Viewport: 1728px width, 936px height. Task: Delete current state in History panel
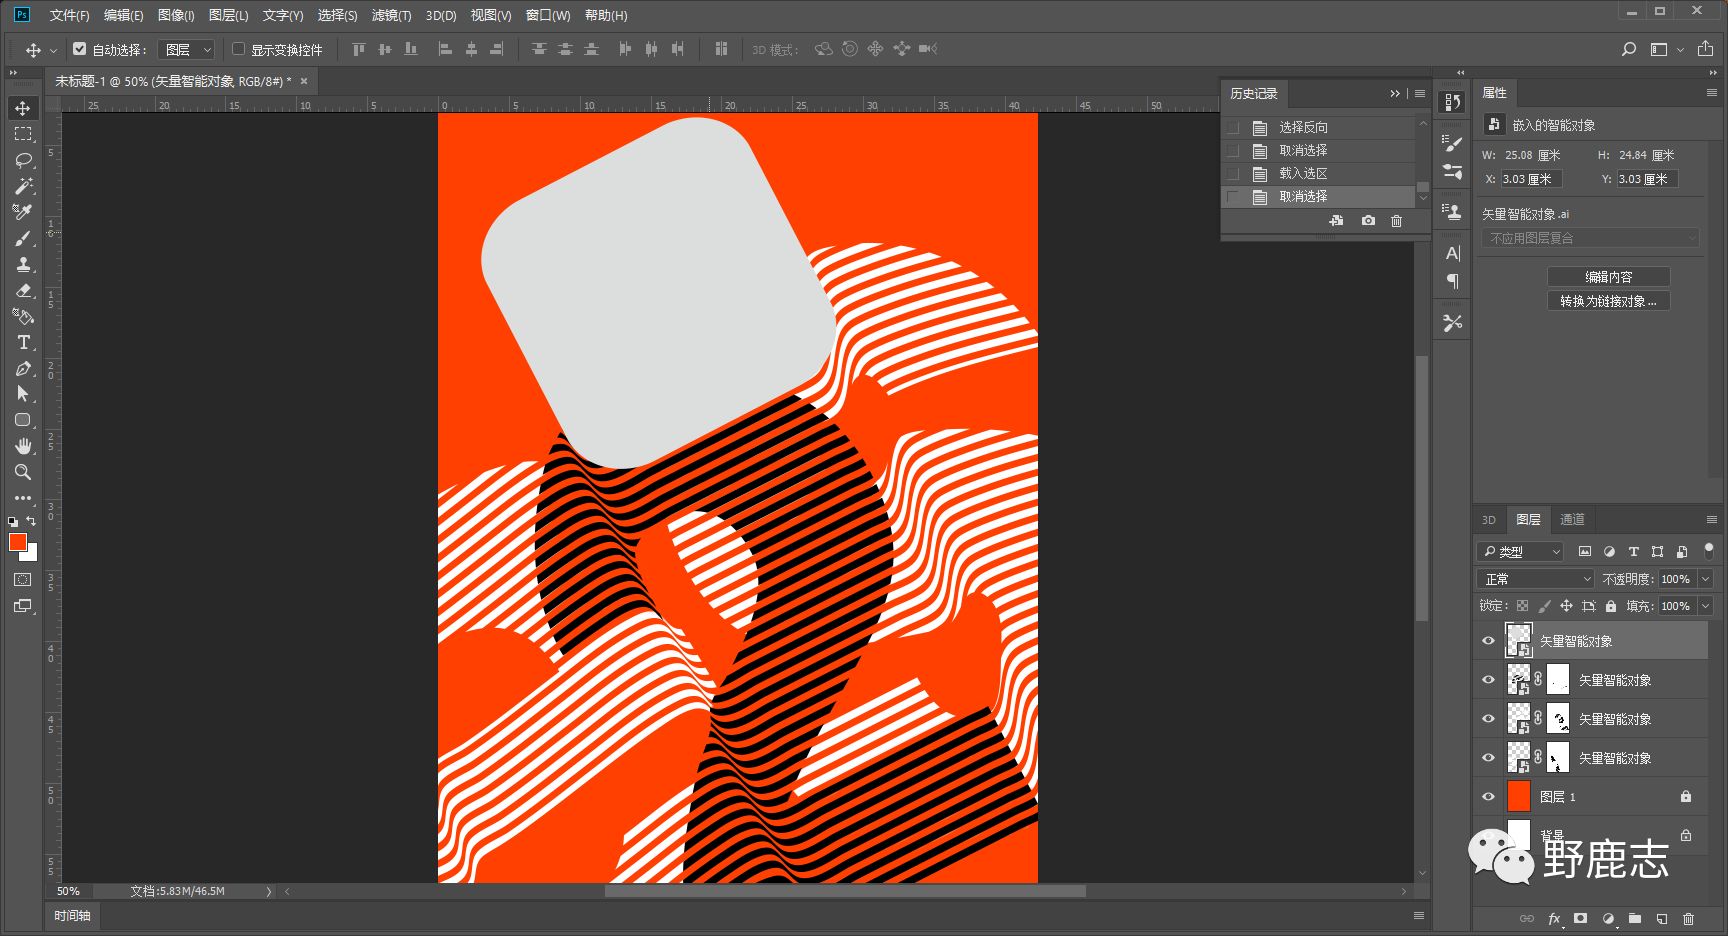click(1396, 221)
